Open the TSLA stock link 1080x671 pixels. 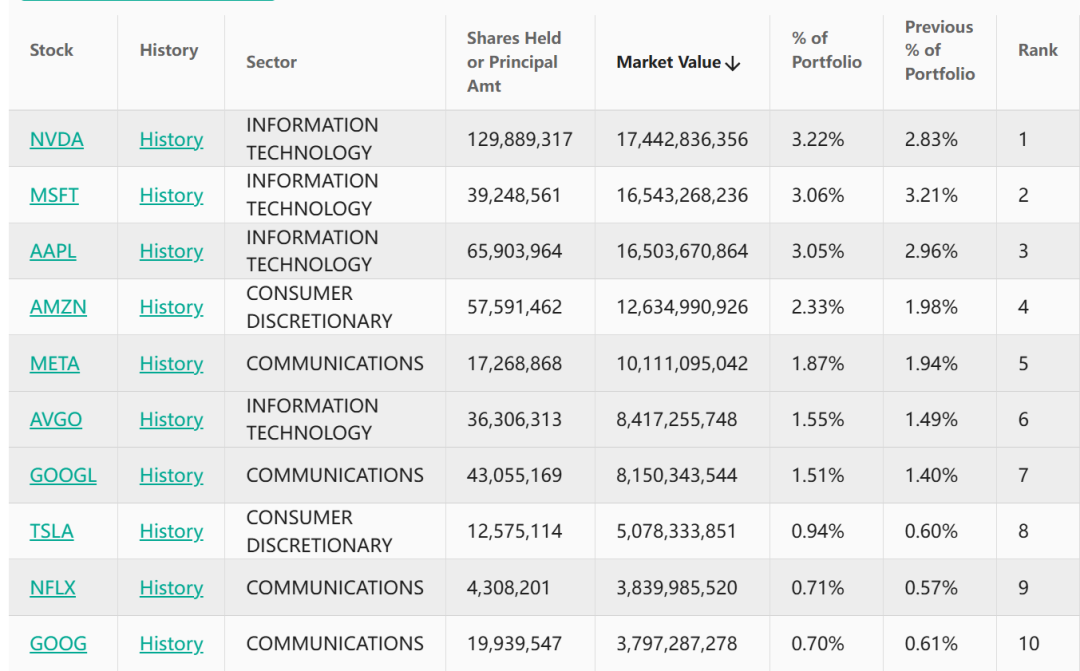pyautogui.click(x=52, y=532)
